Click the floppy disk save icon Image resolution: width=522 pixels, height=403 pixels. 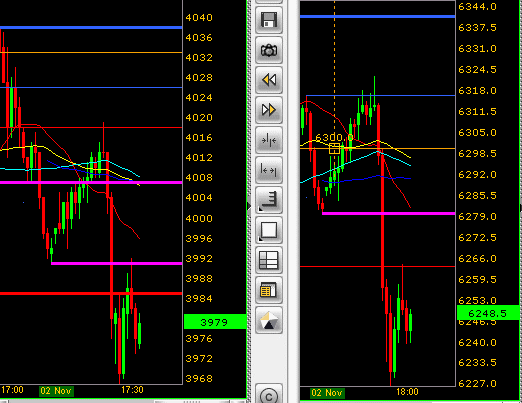coord(269,20)
